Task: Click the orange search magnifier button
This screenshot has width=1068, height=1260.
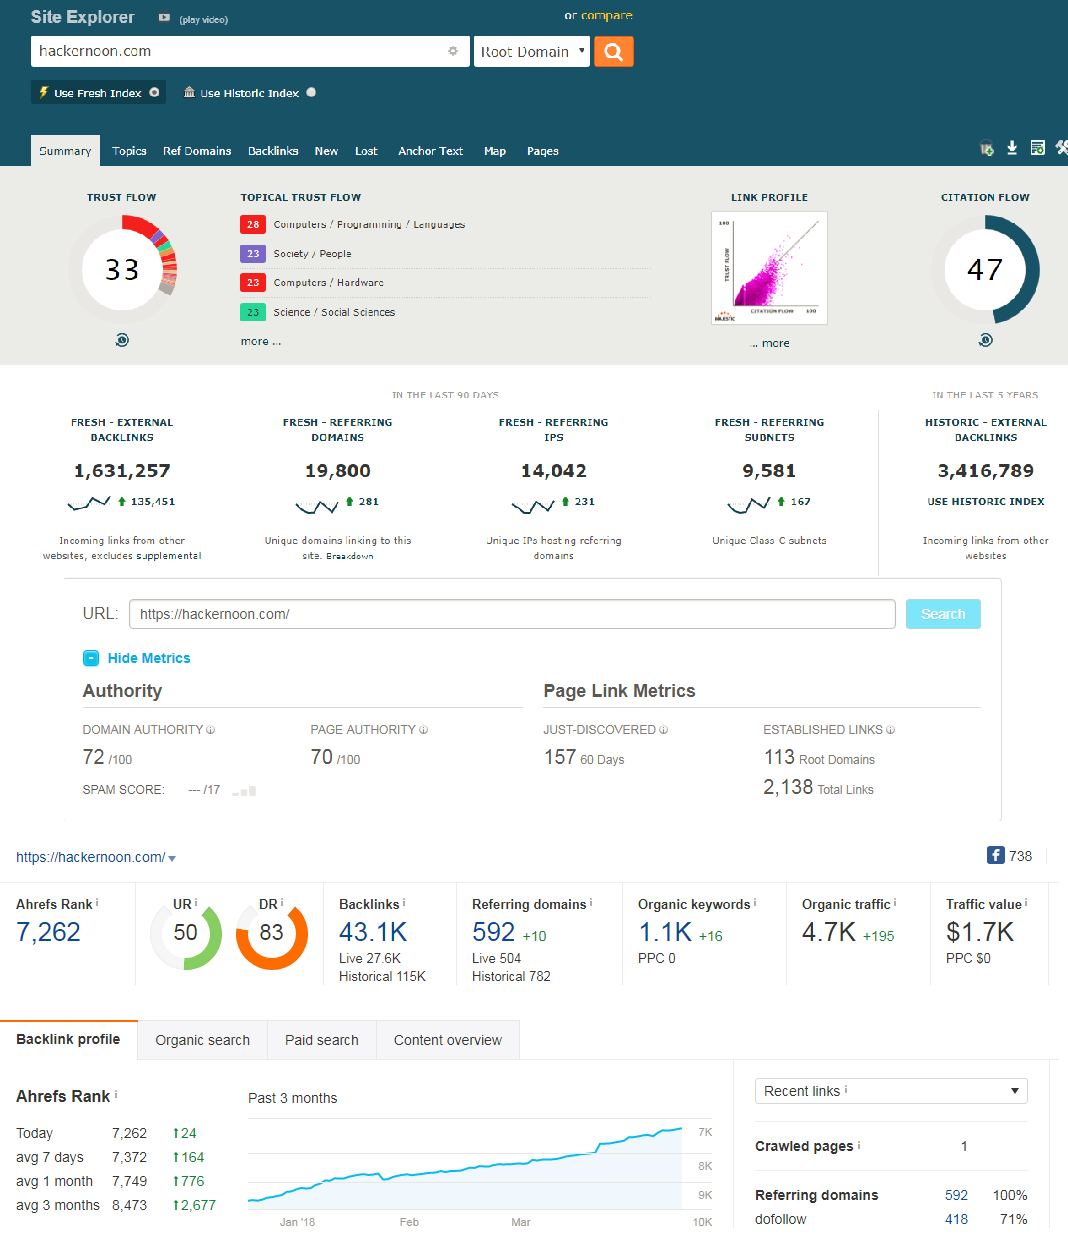Action: point(614,52)
